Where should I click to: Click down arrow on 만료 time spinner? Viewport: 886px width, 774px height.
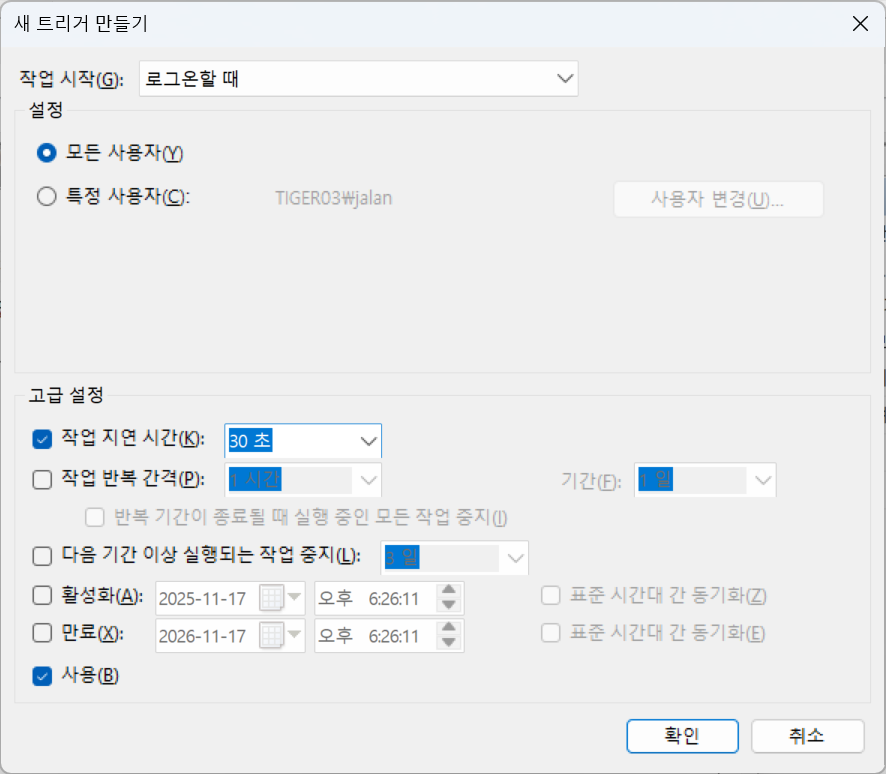(449, 641)
